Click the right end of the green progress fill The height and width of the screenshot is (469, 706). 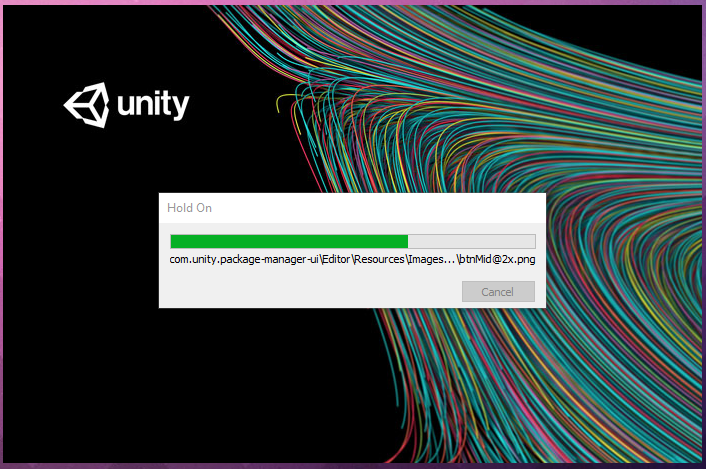[405, 241]
